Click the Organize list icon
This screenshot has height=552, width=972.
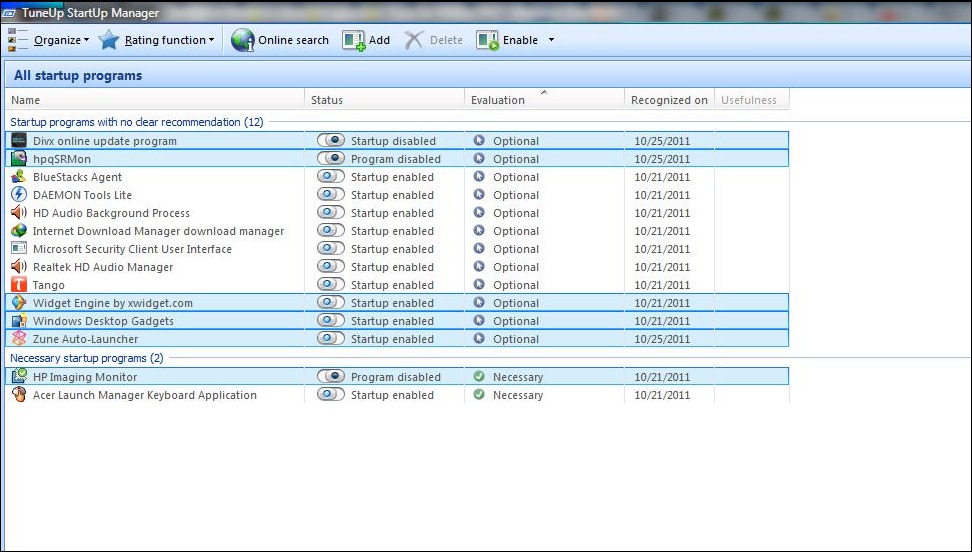pos(18,40)
